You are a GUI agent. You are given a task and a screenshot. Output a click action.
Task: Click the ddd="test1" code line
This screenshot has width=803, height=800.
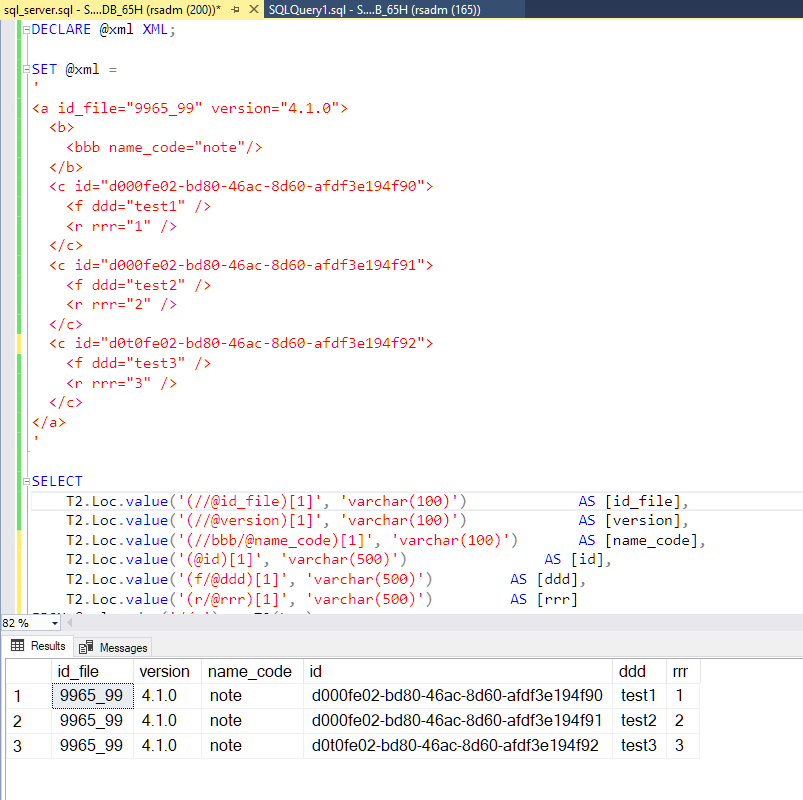[138, 207]
